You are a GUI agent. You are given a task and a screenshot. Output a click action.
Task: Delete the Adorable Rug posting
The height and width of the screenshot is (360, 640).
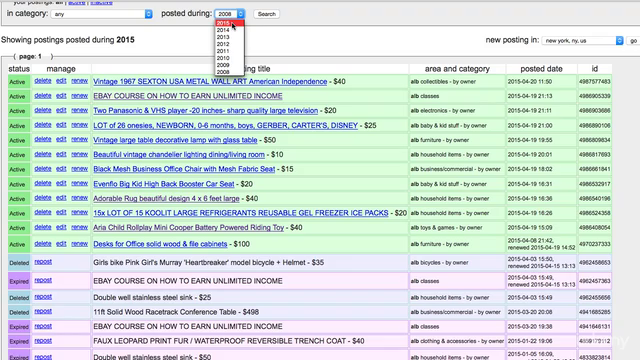[43, 198]
